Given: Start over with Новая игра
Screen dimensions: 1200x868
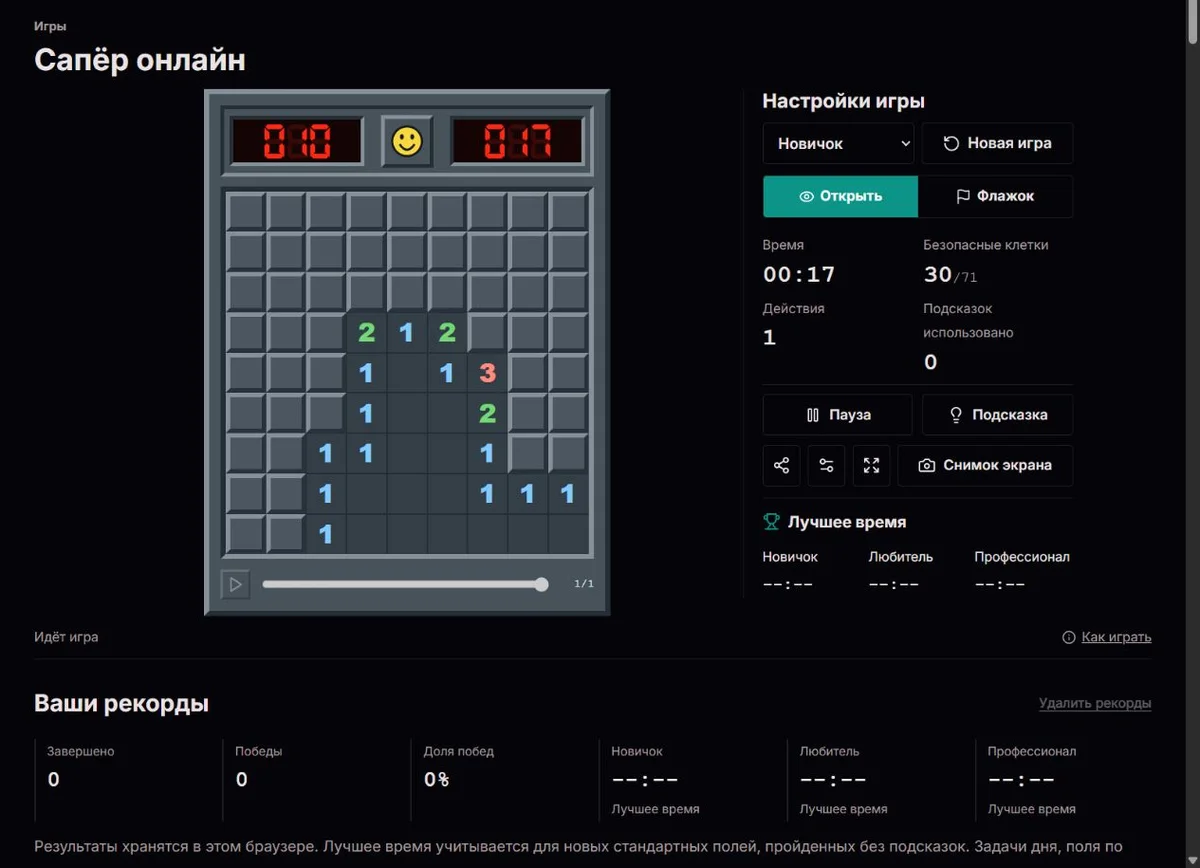Looking at the screenshot, I should [x=997, y=143].
